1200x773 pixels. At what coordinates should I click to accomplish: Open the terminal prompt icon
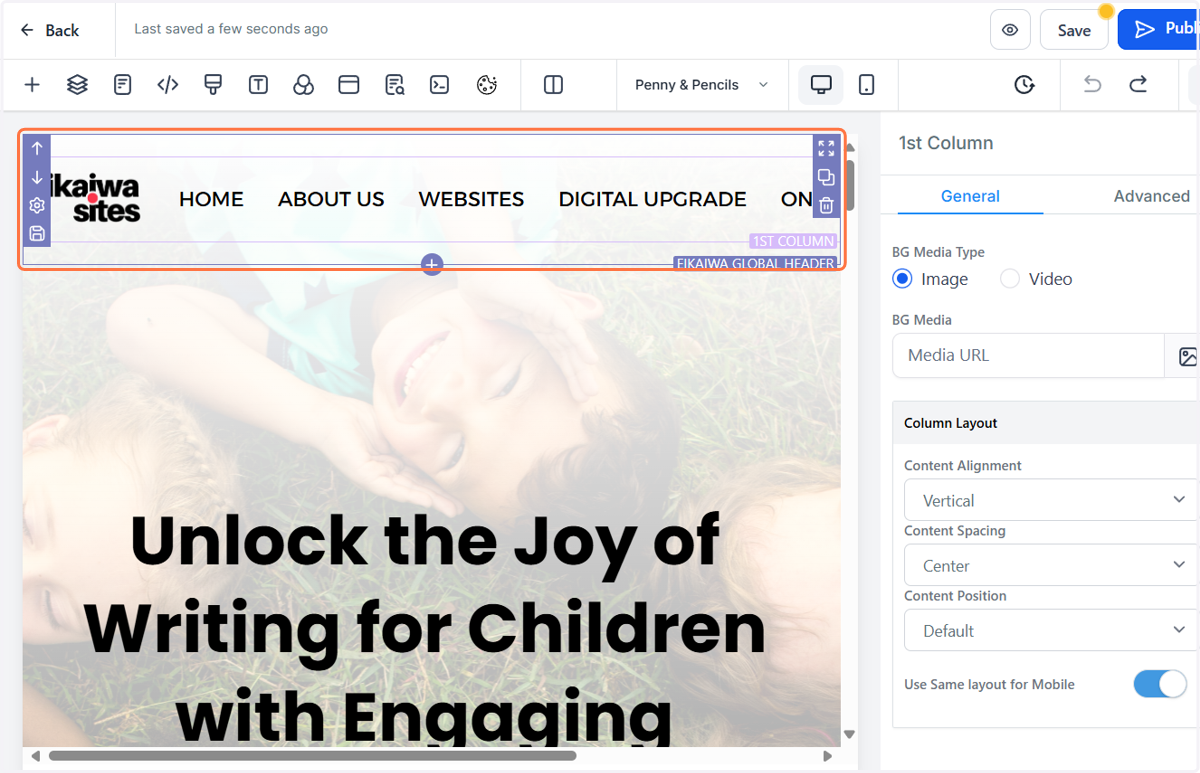[x=439, y=85]
